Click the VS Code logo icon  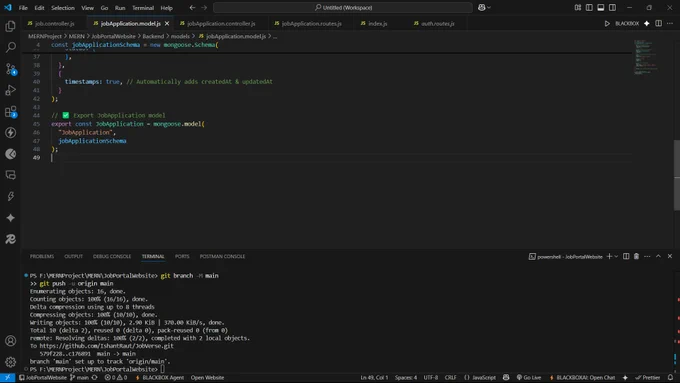point(8,7)
